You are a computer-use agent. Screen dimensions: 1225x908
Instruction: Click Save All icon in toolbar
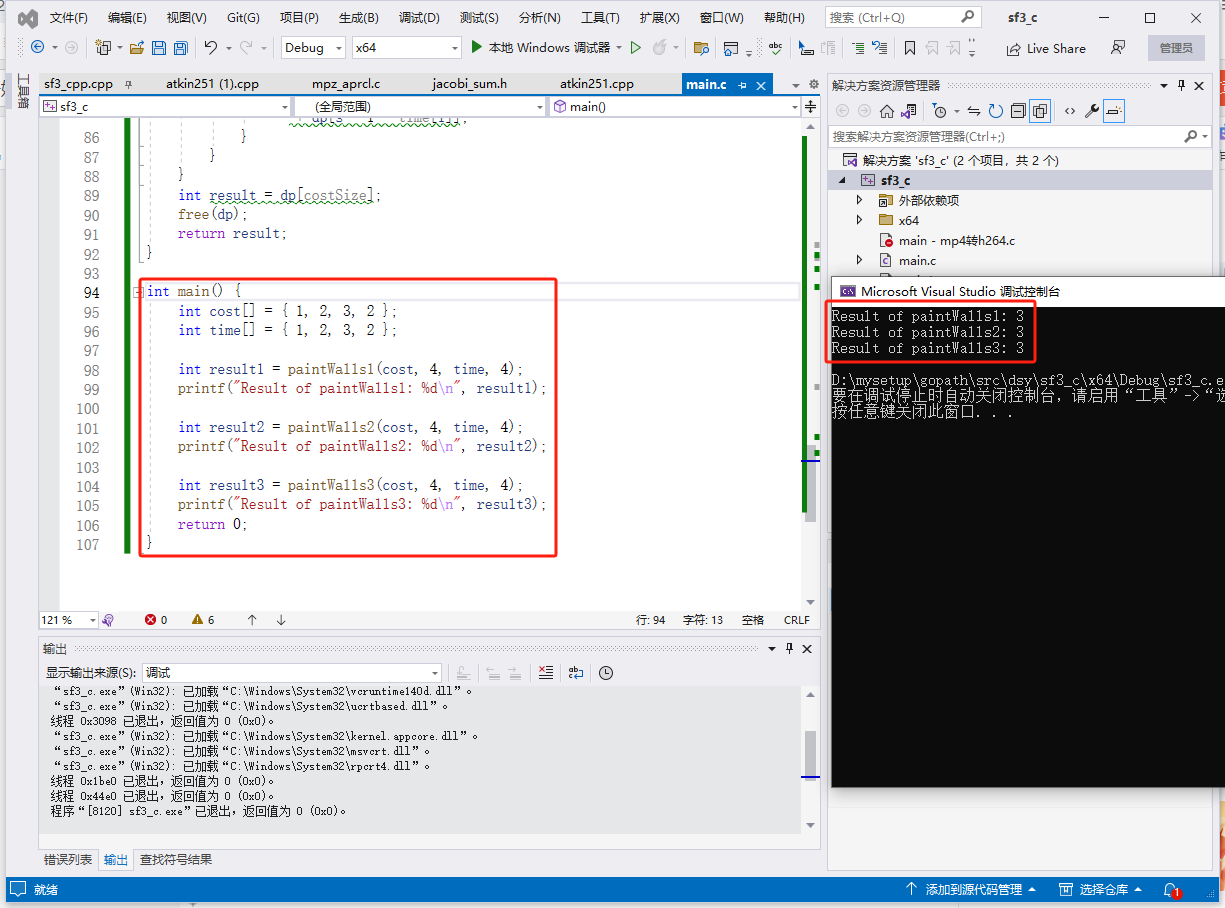coord(181,48)
